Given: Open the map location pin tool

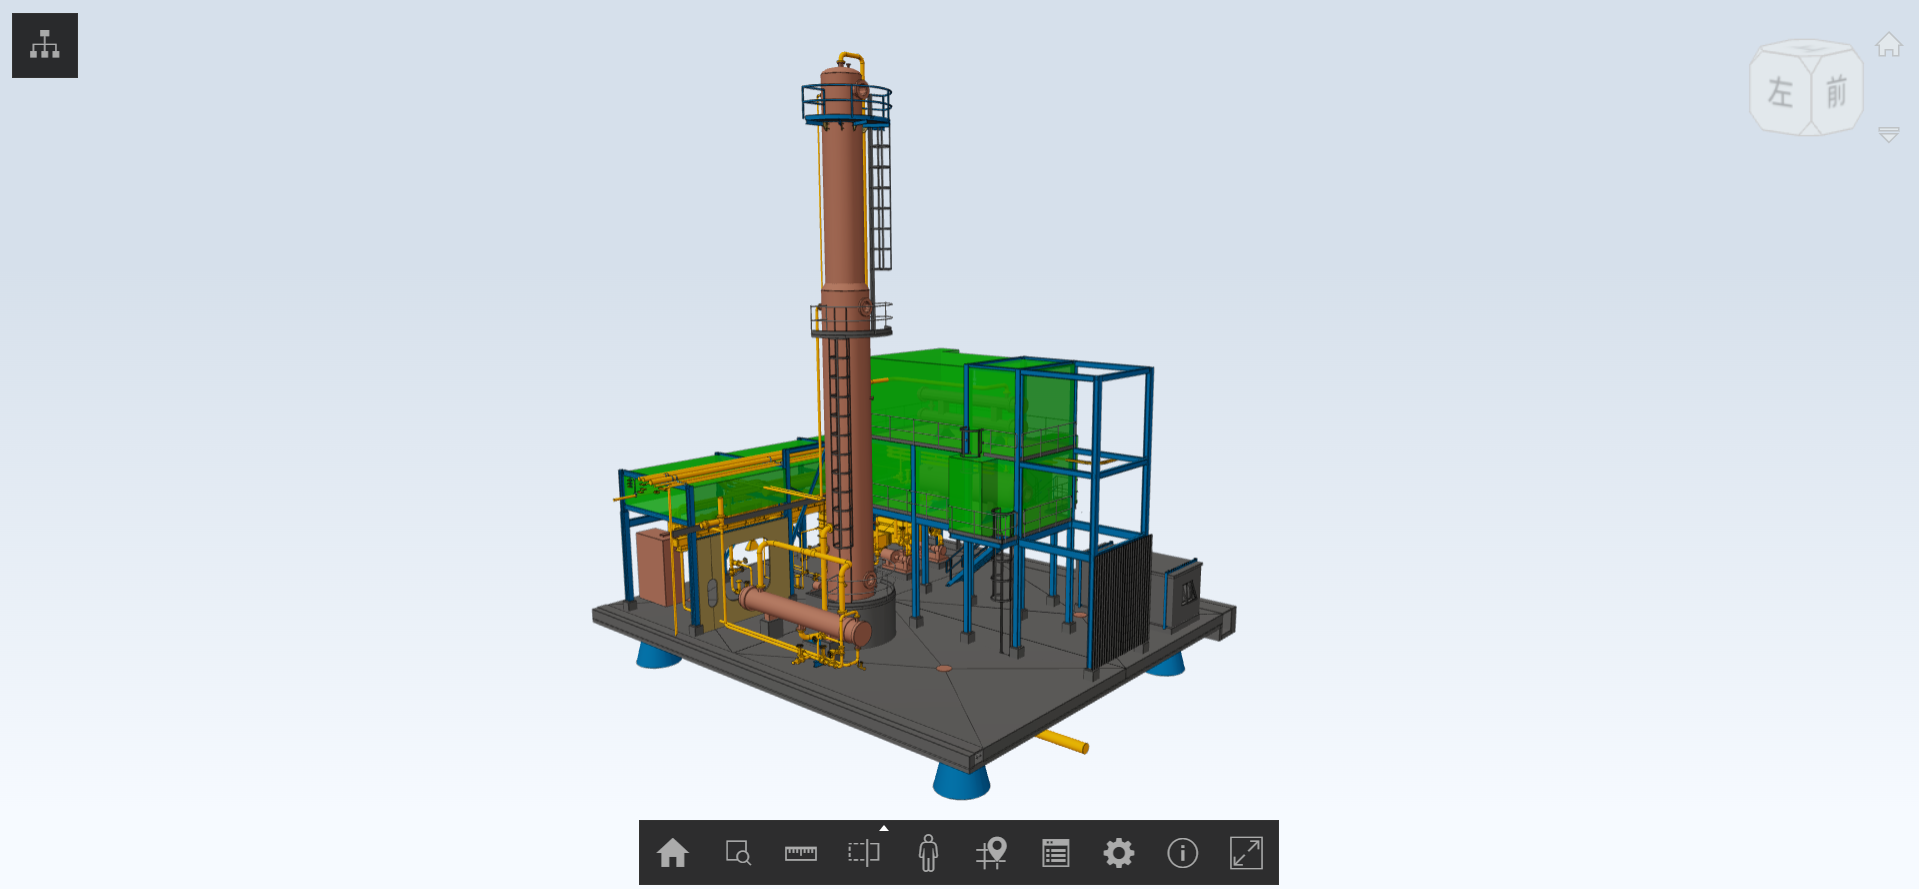Looking at the screenshot, I should [991, 853].
